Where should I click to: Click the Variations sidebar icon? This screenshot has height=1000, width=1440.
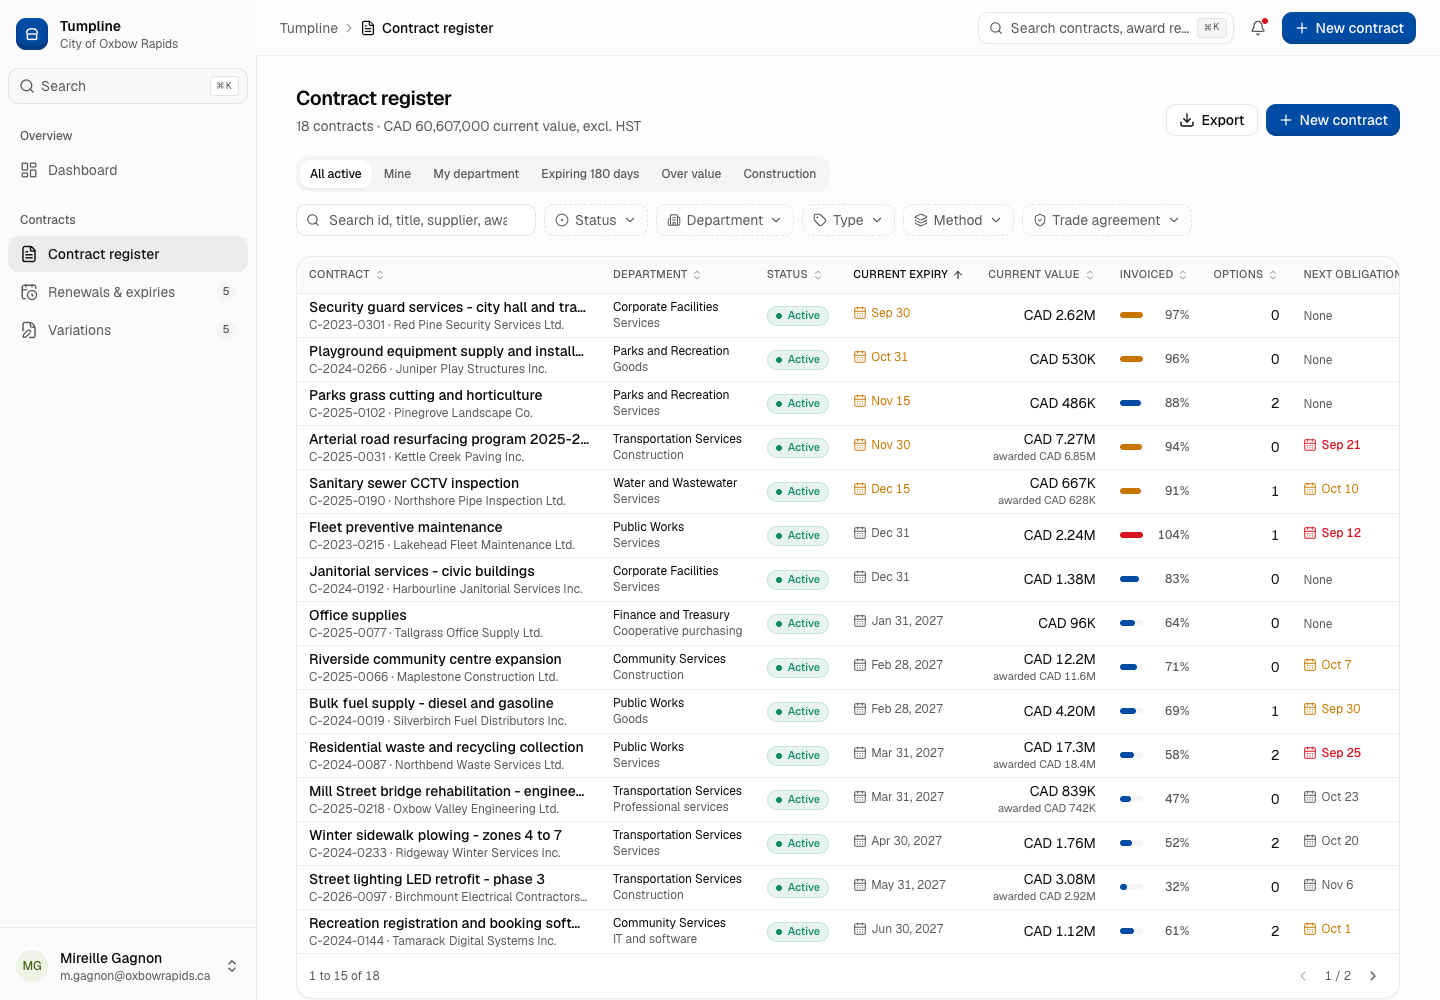tap(29, 330)
